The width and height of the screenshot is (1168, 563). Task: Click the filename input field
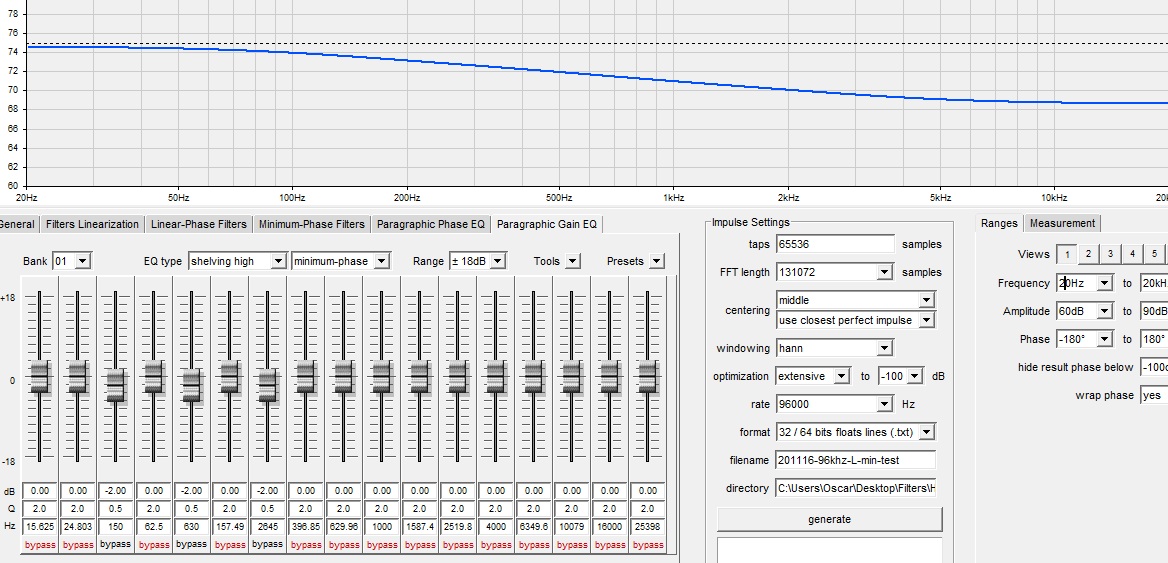pos(855,460)
